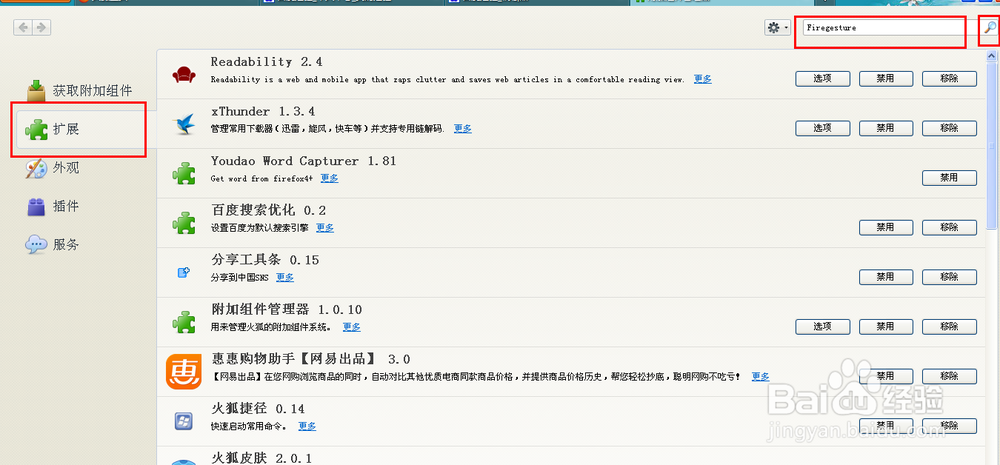Disable 百度搜索优化 extension
This screenshot has height=465, width=1000.
tap(885, 227)
